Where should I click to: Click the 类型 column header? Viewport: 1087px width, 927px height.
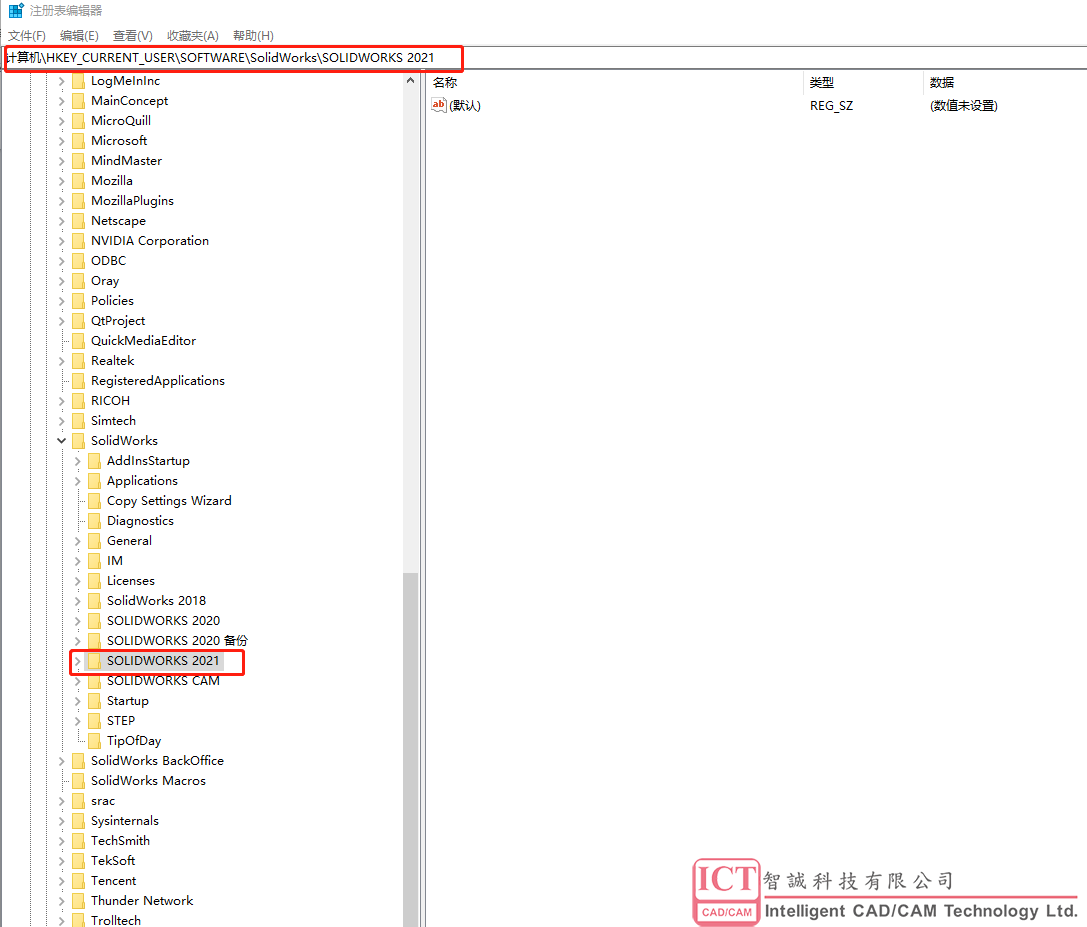[821, 83]
